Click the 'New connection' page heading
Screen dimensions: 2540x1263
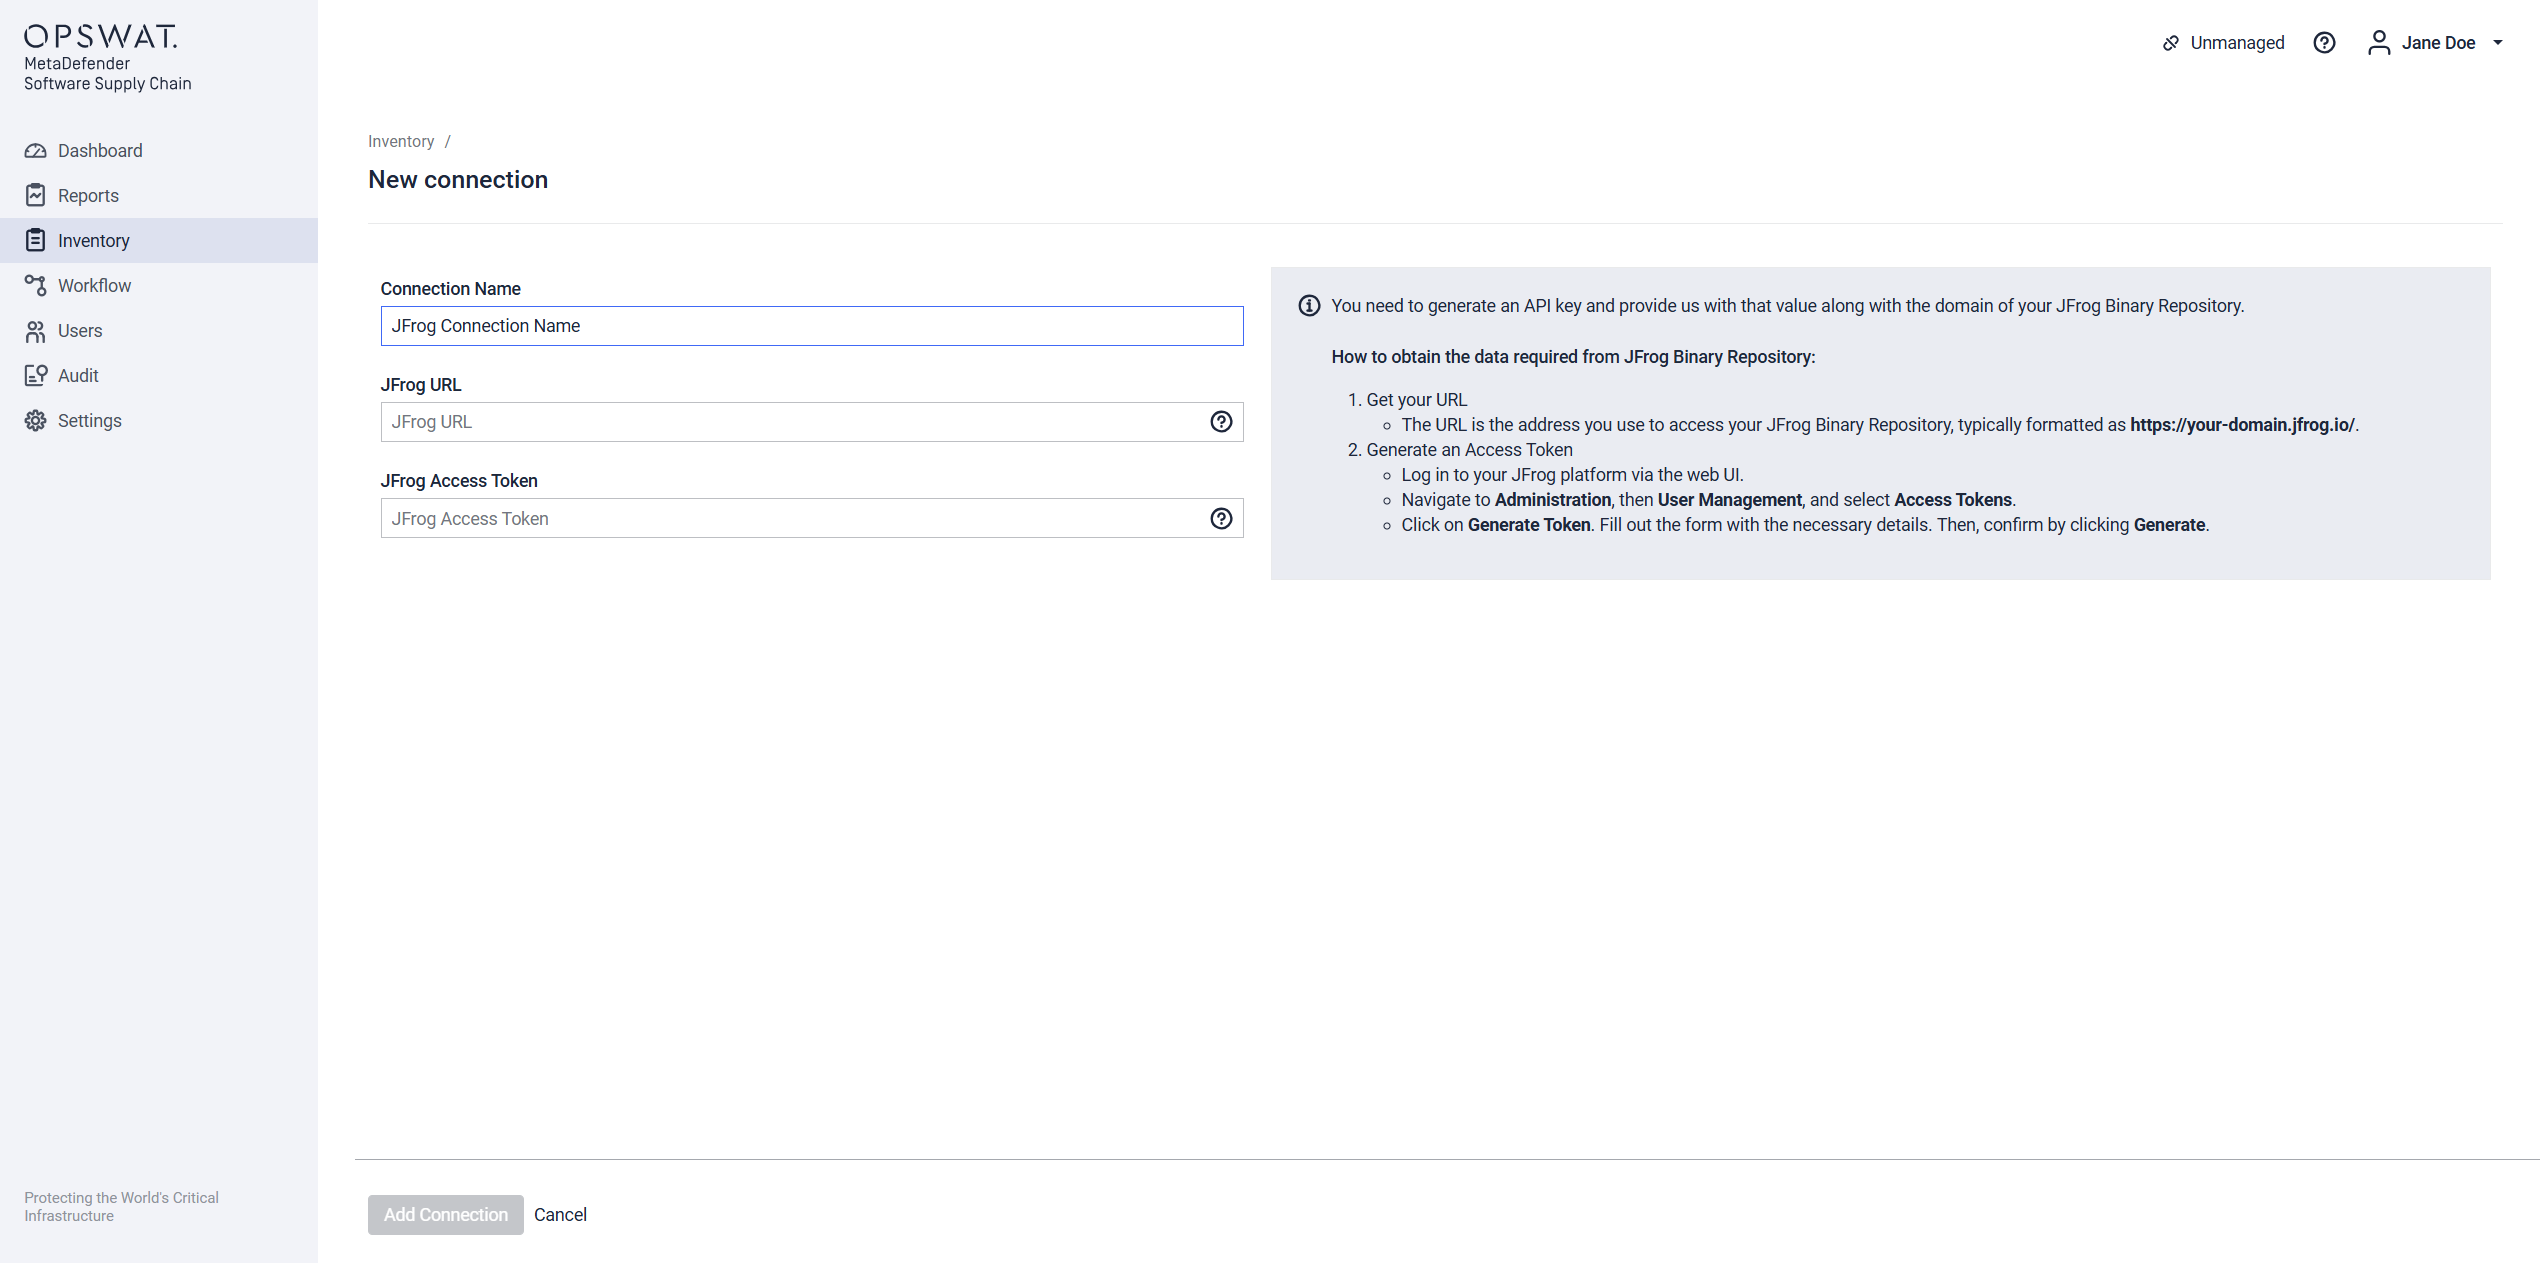click(458, 180)
